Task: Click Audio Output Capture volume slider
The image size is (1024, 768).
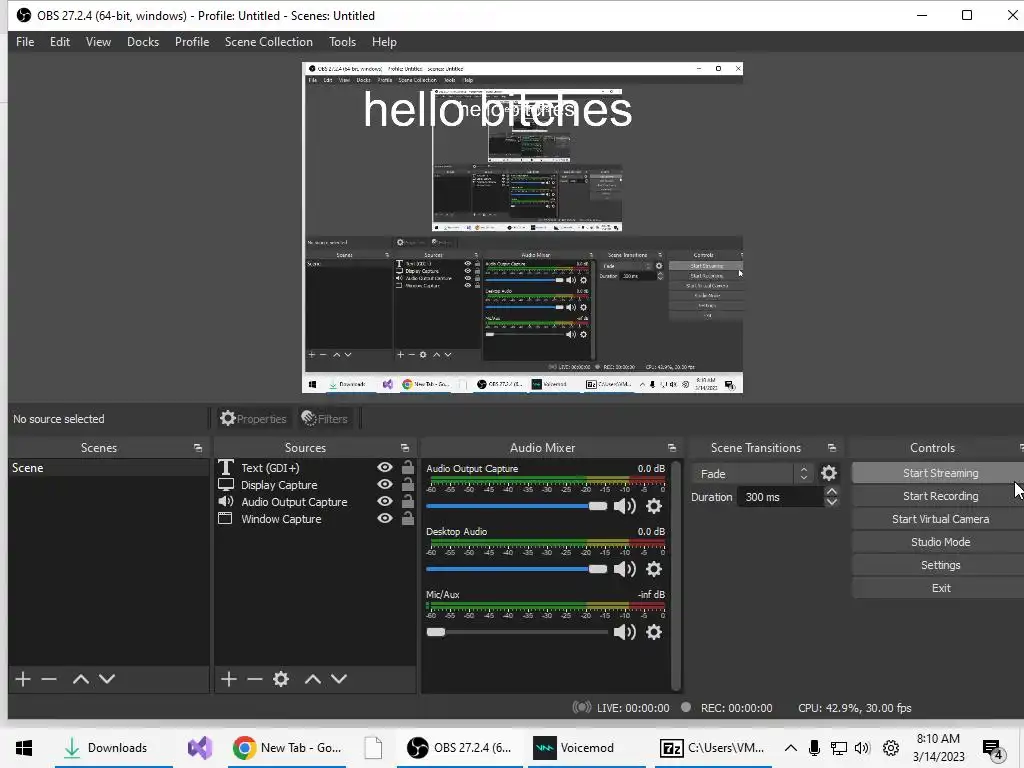Action: point(517,506)
